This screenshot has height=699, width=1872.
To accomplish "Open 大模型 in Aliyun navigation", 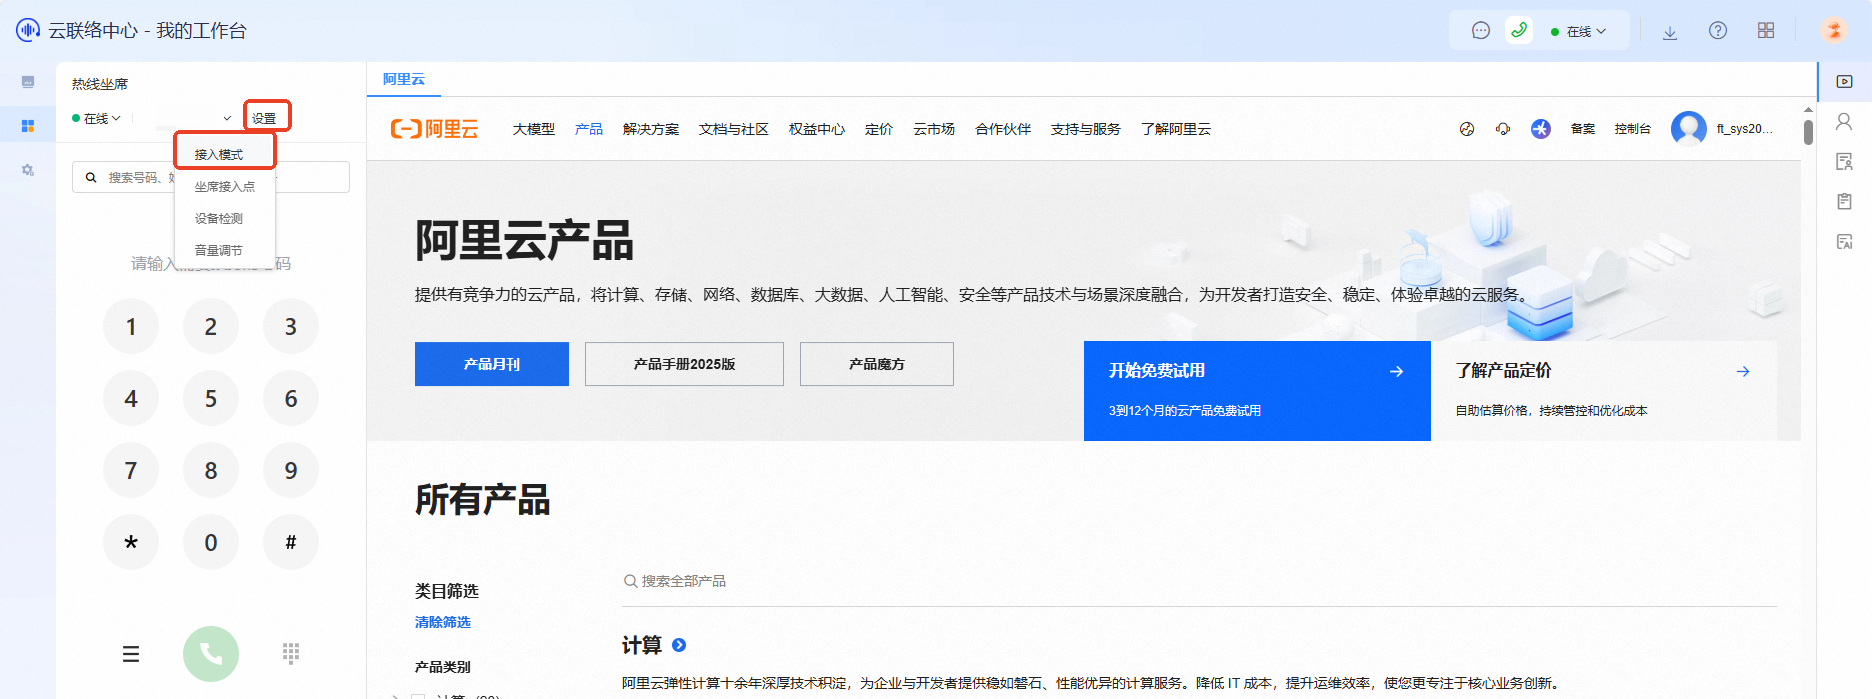I will point(534,129).
